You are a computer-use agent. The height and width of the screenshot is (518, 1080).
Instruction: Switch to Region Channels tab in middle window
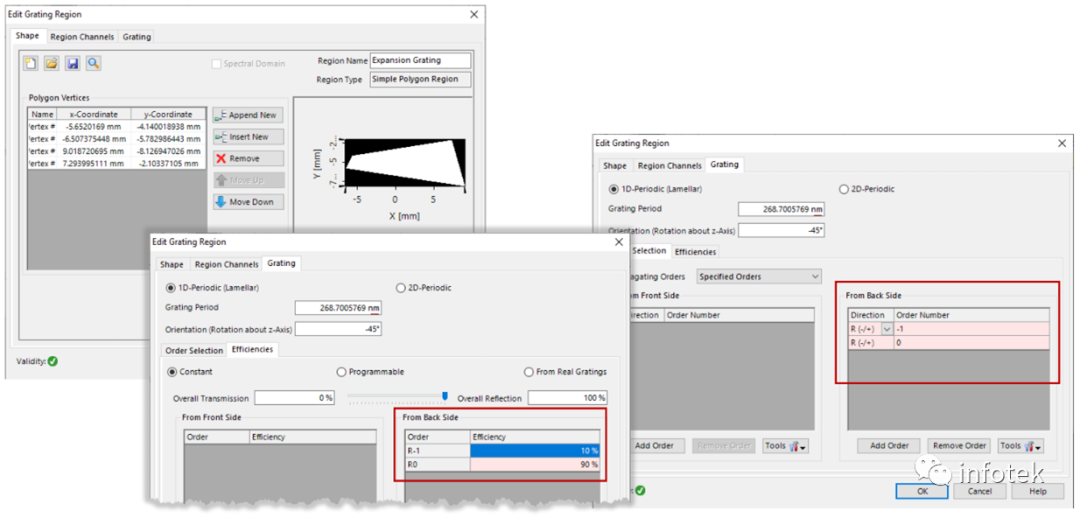click(226, 265)
